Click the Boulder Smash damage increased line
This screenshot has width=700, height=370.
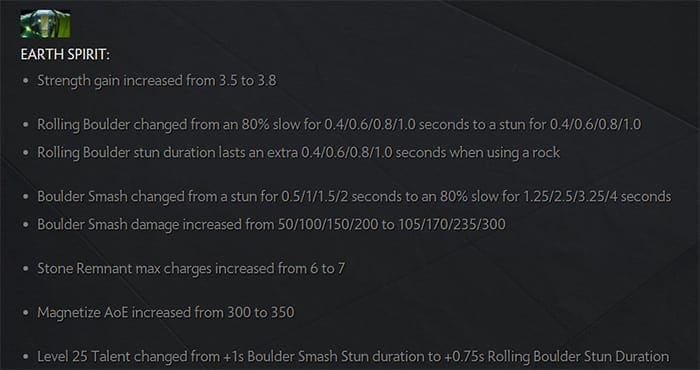271,224
